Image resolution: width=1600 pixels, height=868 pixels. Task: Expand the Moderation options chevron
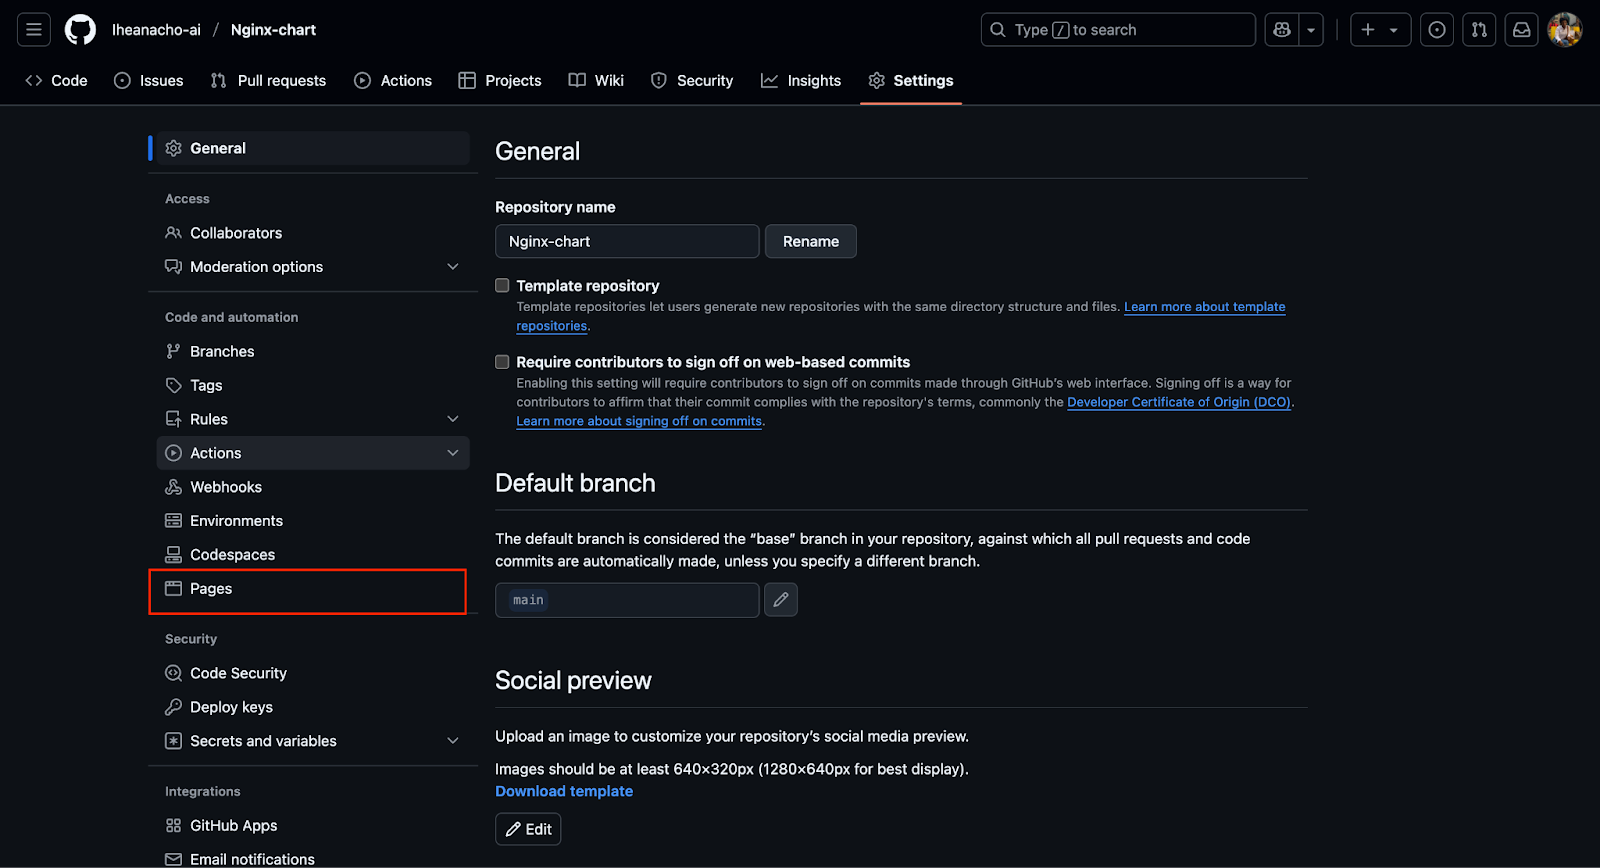(x=453, y=267)
